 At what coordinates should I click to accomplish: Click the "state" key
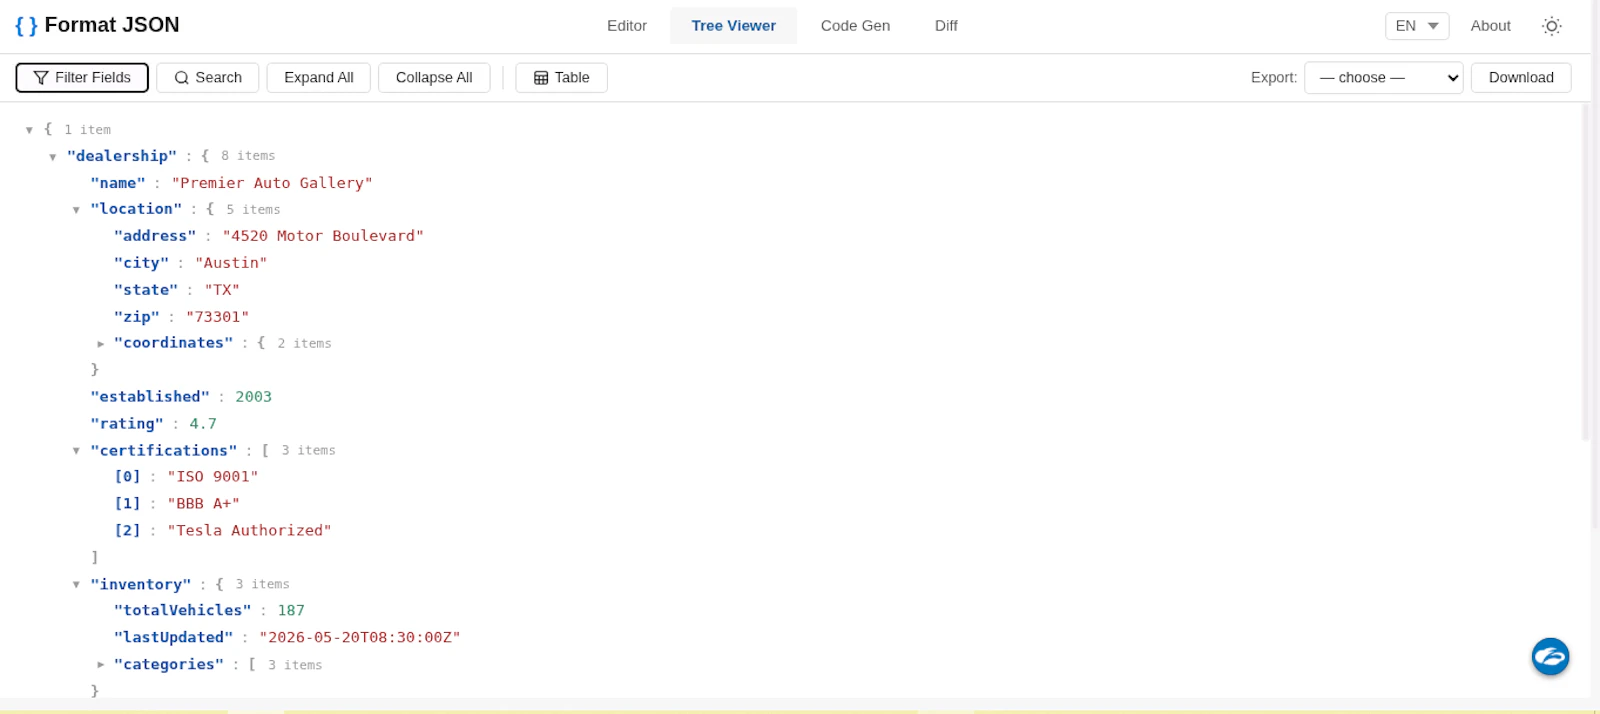click(x=146, y=290)
